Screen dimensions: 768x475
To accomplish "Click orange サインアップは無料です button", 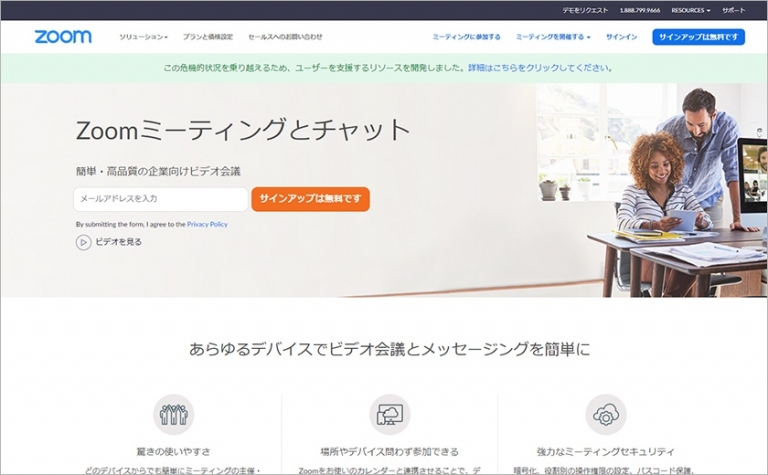I will [311, 199].
